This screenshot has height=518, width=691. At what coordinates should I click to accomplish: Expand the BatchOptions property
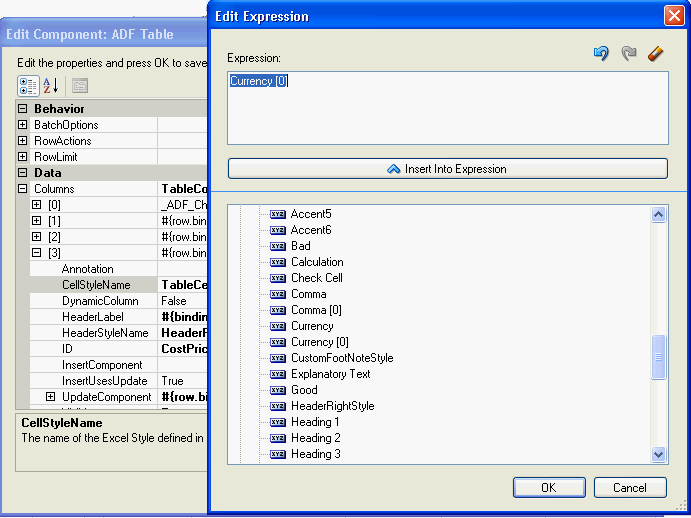tap(22, 125)
